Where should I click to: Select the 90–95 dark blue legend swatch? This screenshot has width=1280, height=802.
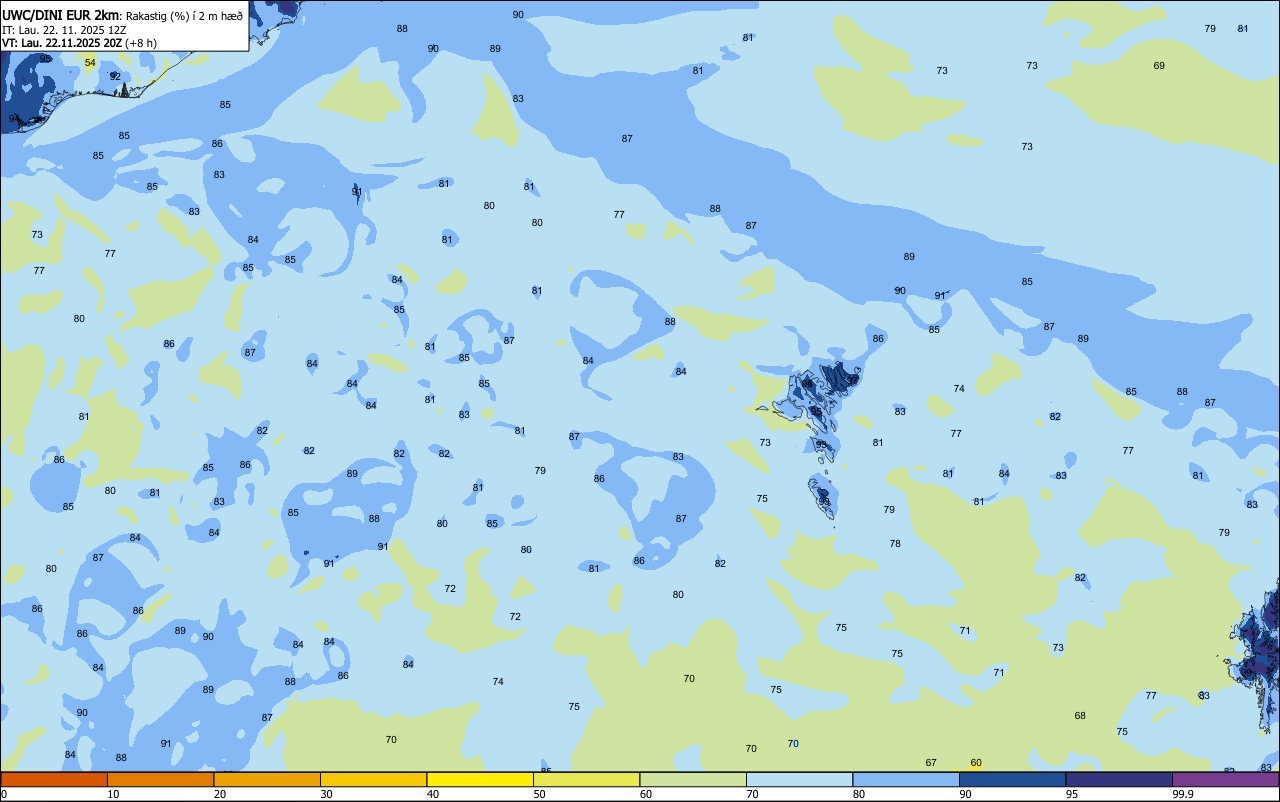click(1012, 780)
